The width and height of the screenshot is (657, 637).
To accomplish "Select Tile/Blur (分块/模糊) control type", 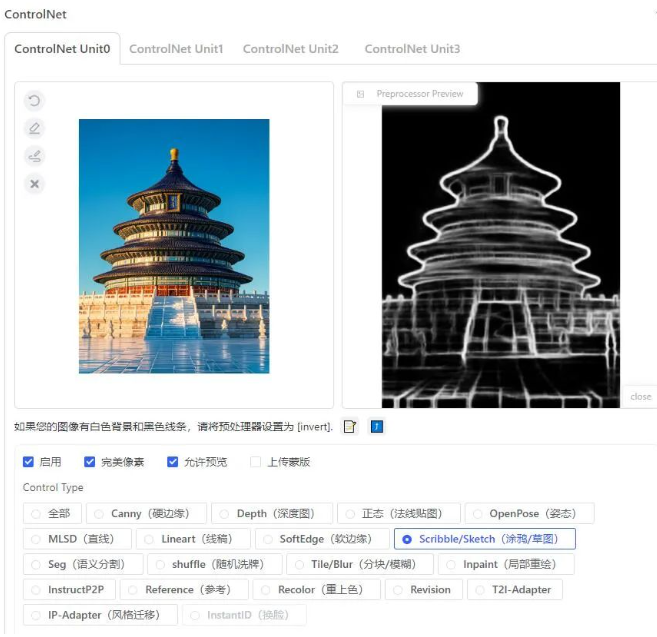I will [x=360, y=564].
